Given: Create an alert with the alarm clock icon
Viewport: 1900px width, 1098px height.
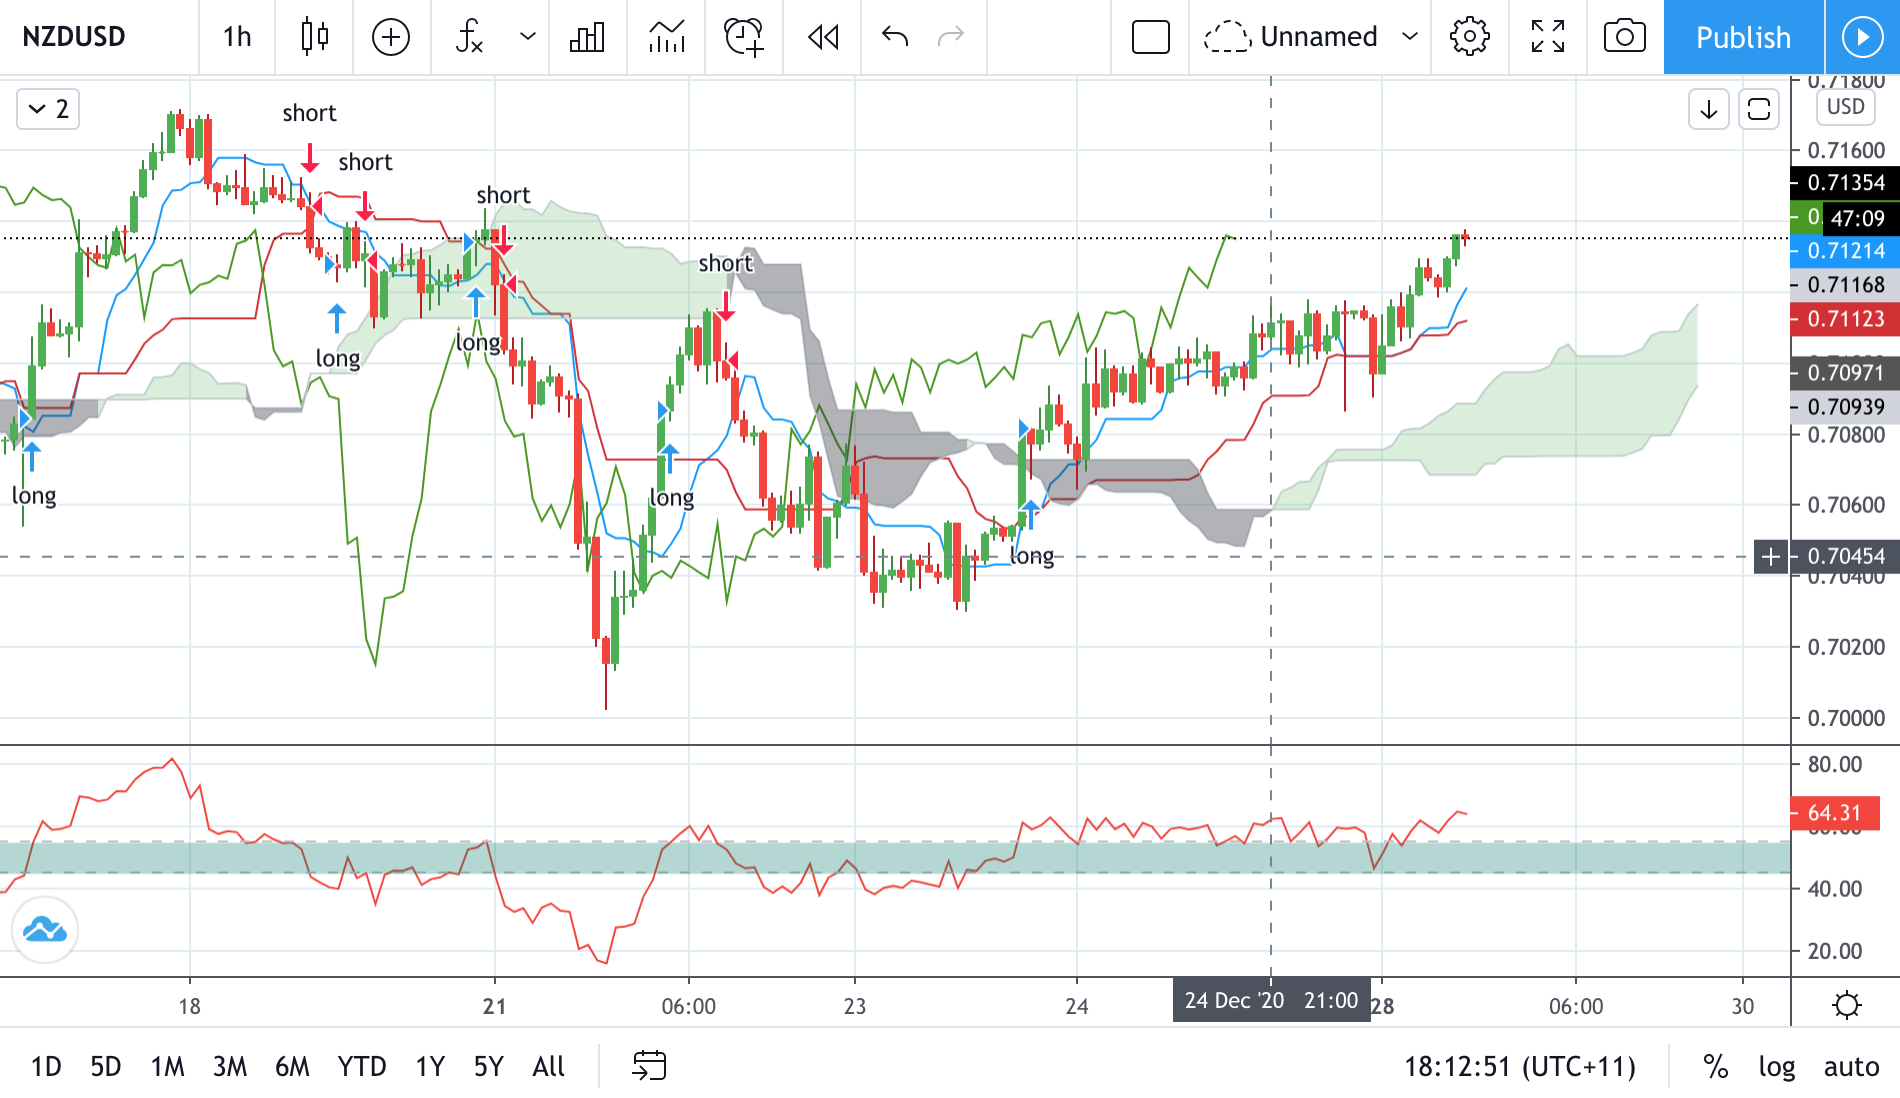Looking at the screenshot, I should coord(744,37).
